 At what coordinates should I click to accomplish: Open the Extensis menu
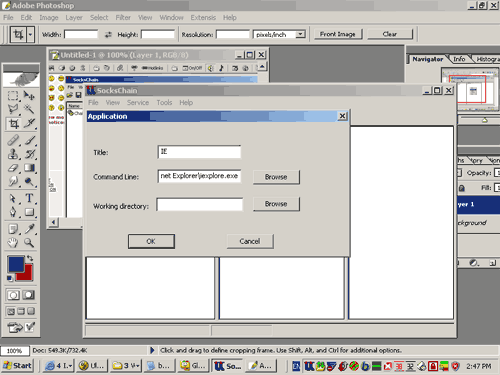(x=203, y=17)
